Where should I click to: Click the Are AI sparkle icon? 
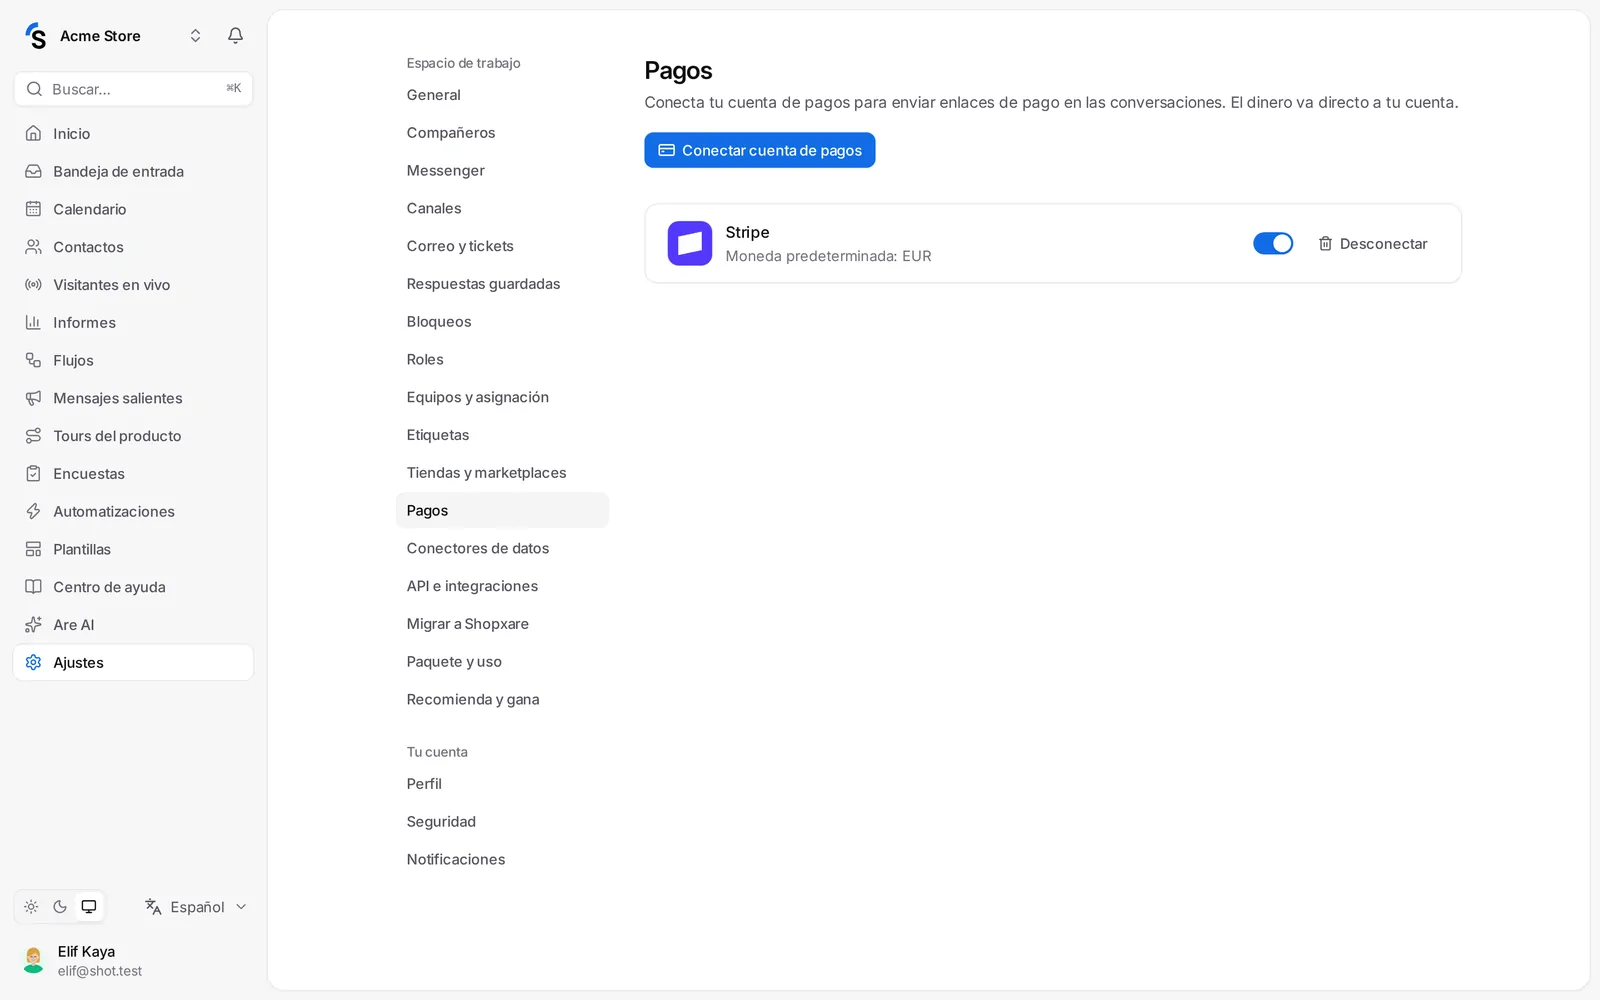coord(33,625)
